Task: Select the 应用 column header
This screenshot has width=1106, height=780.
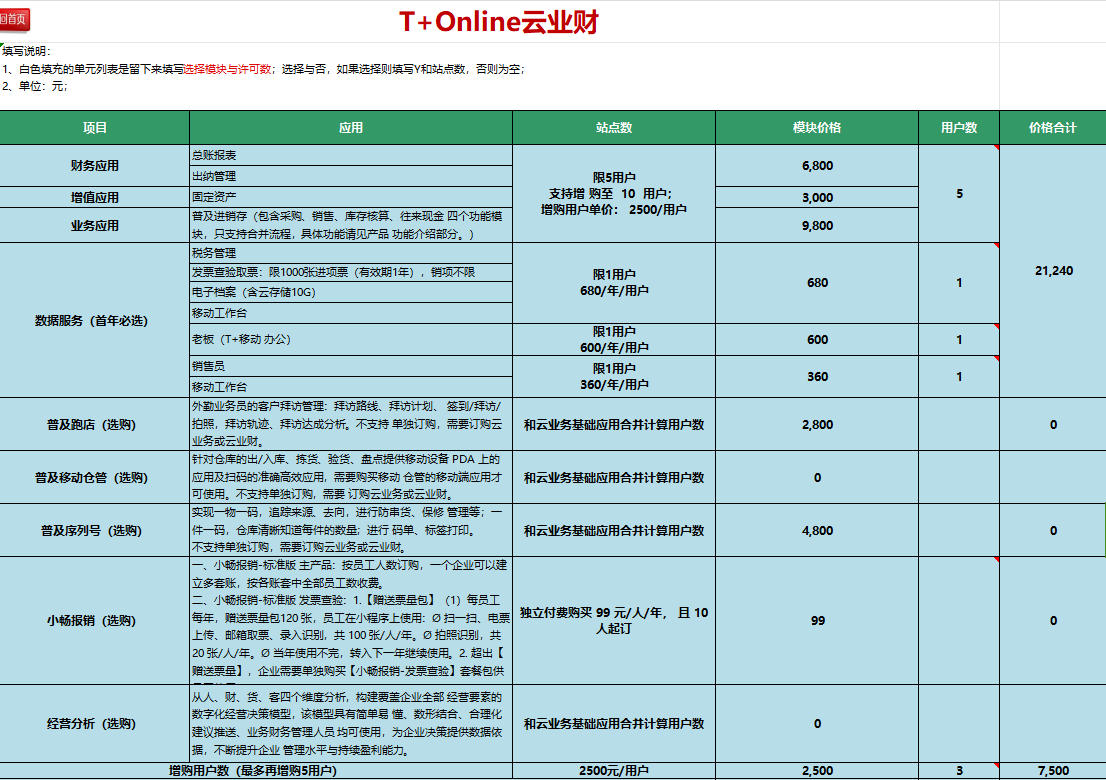Action: point(351,128)
